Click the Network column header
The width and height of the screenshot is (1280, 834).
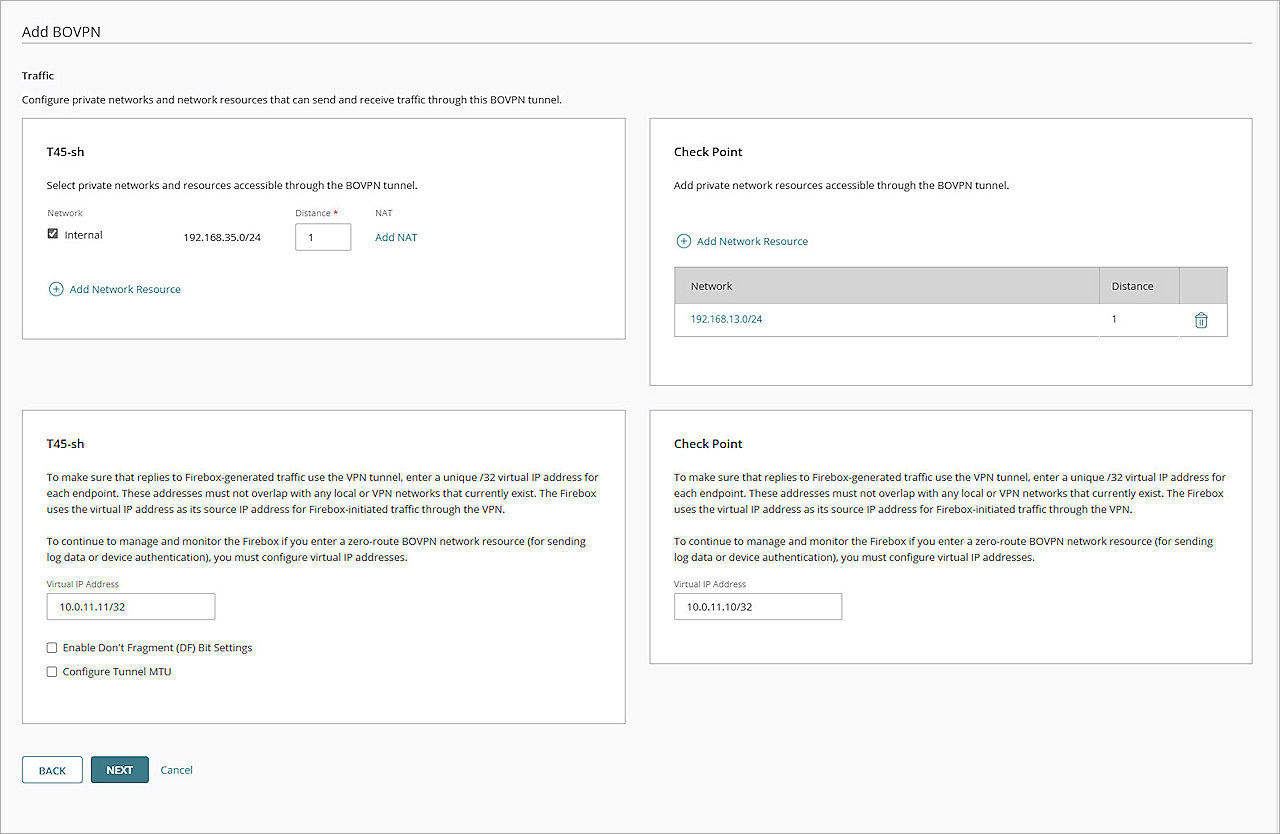(x=712, y=286)
